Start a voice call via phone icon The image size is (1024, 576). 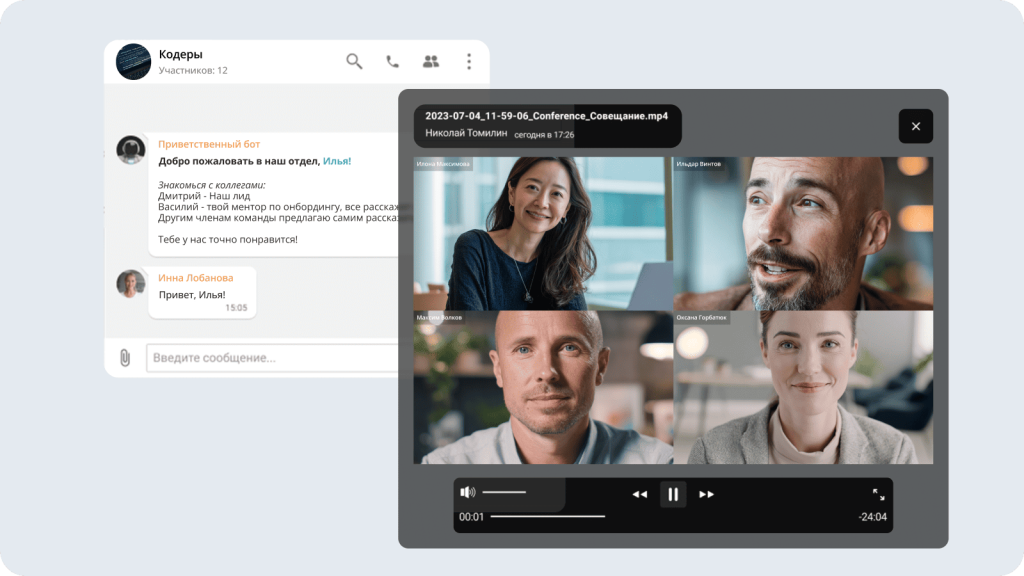click(392, 61)
